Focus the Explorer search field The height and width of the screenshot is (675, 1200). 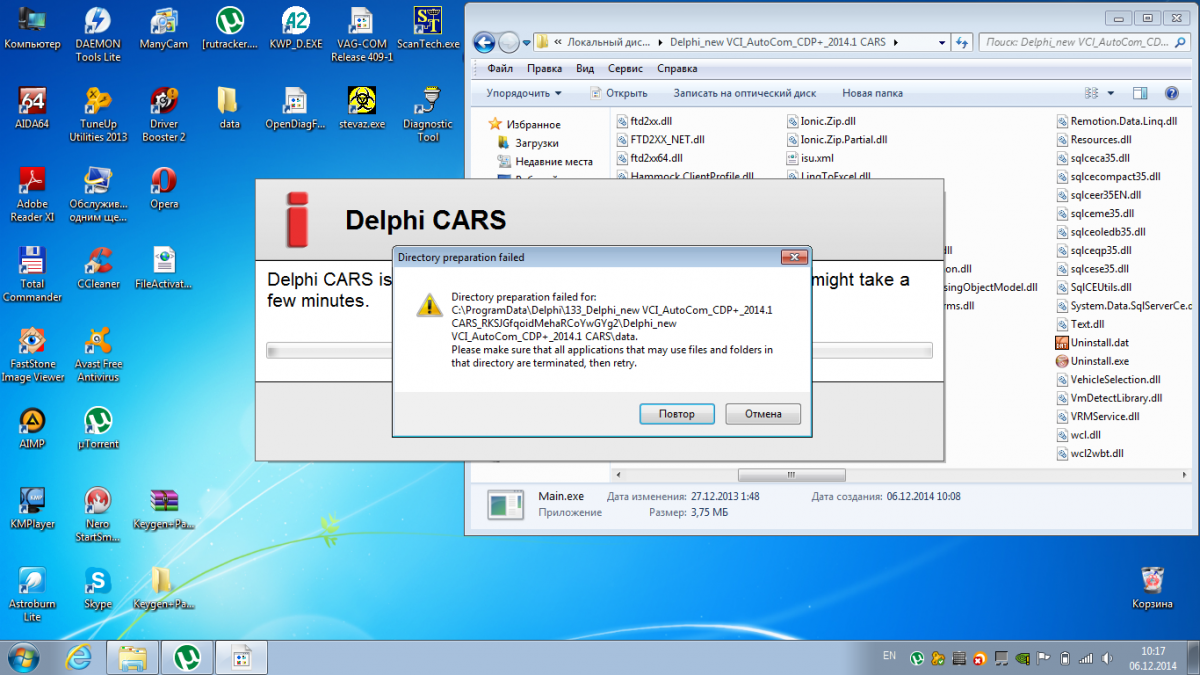1084,43
